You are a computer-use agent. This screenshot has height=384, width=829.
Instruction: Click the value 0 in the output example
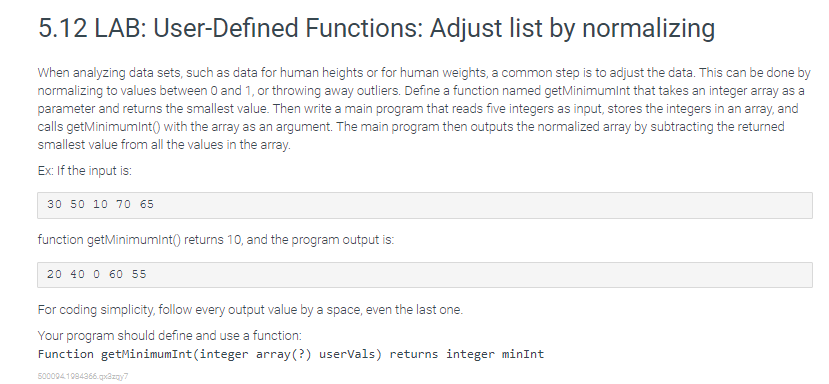click(96, 274)
